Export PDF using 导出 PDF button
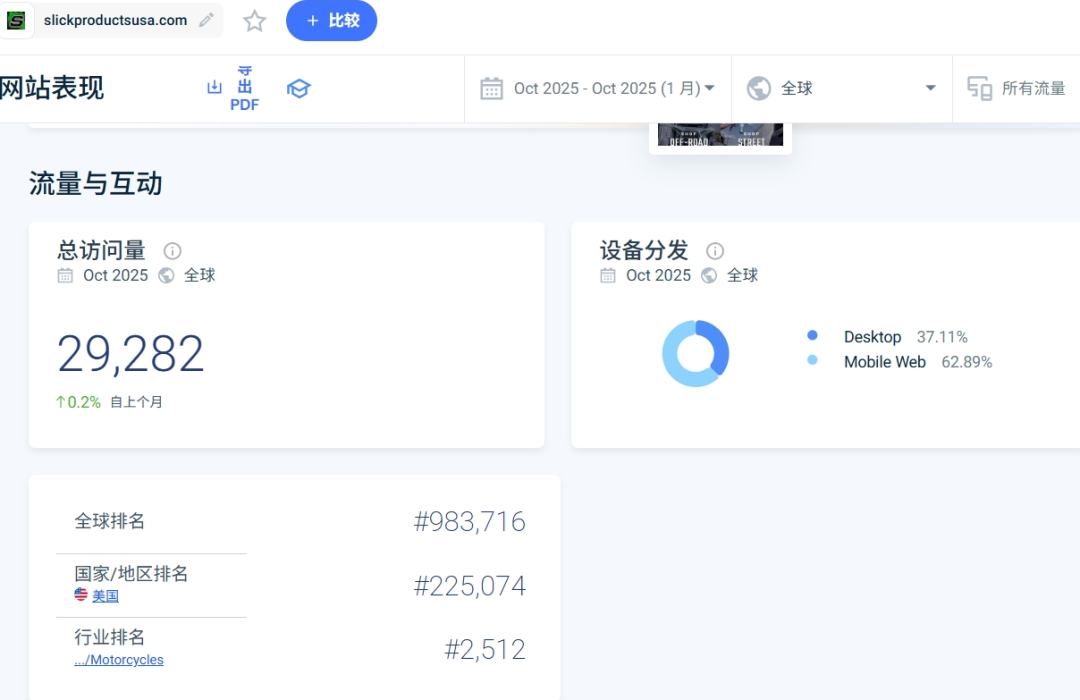This screenshot has height=700, width=1080. pyautogui.click(x=245, y=88)
